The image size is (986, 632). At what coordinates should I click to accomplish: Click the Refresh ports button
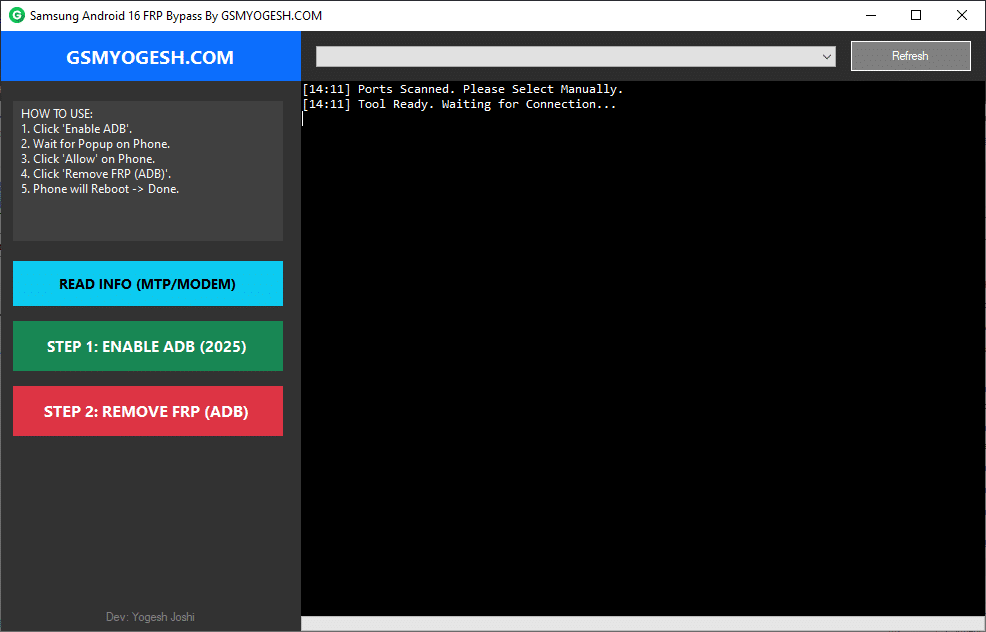tap(910, 56)
